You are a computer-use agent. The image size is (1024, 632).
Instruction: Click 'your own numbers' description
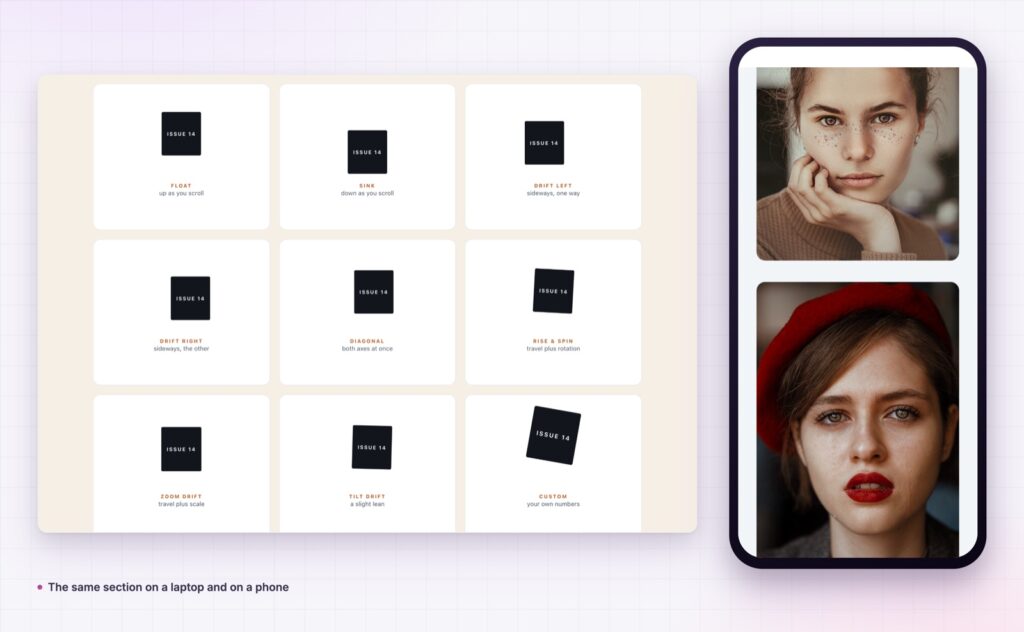pyautogui.click(x=553, y=504)
